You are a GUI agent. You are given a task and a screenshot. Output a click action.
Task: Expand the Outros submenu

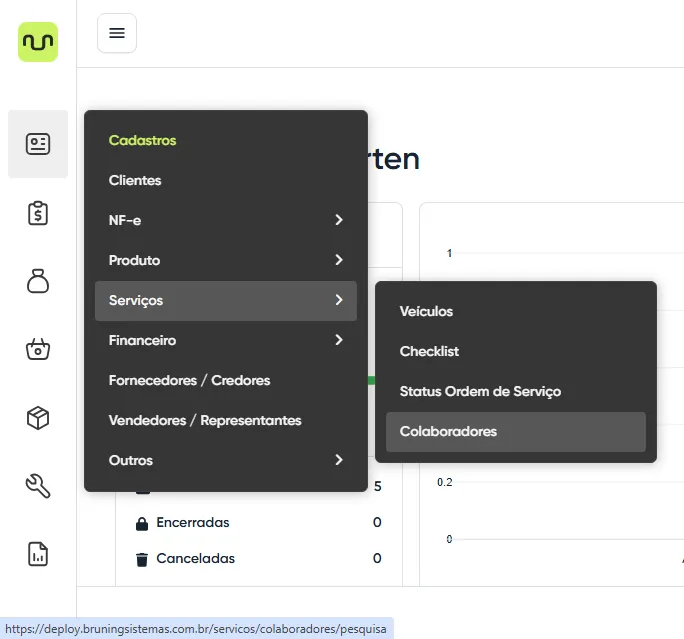[225, 460]
